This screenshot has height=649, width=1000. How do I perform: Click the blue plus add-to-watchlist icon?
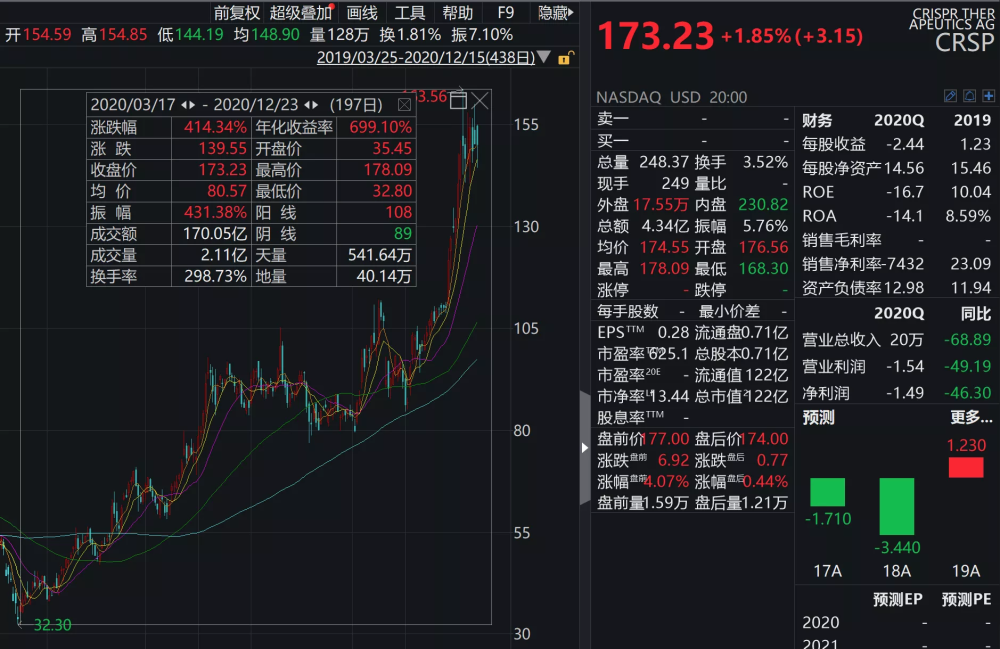[989, 96]
